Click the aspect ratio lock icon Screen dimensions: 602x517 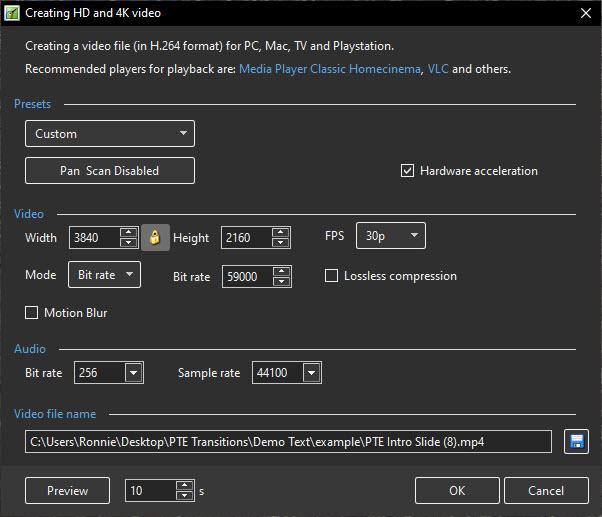(x=154, y=238)
